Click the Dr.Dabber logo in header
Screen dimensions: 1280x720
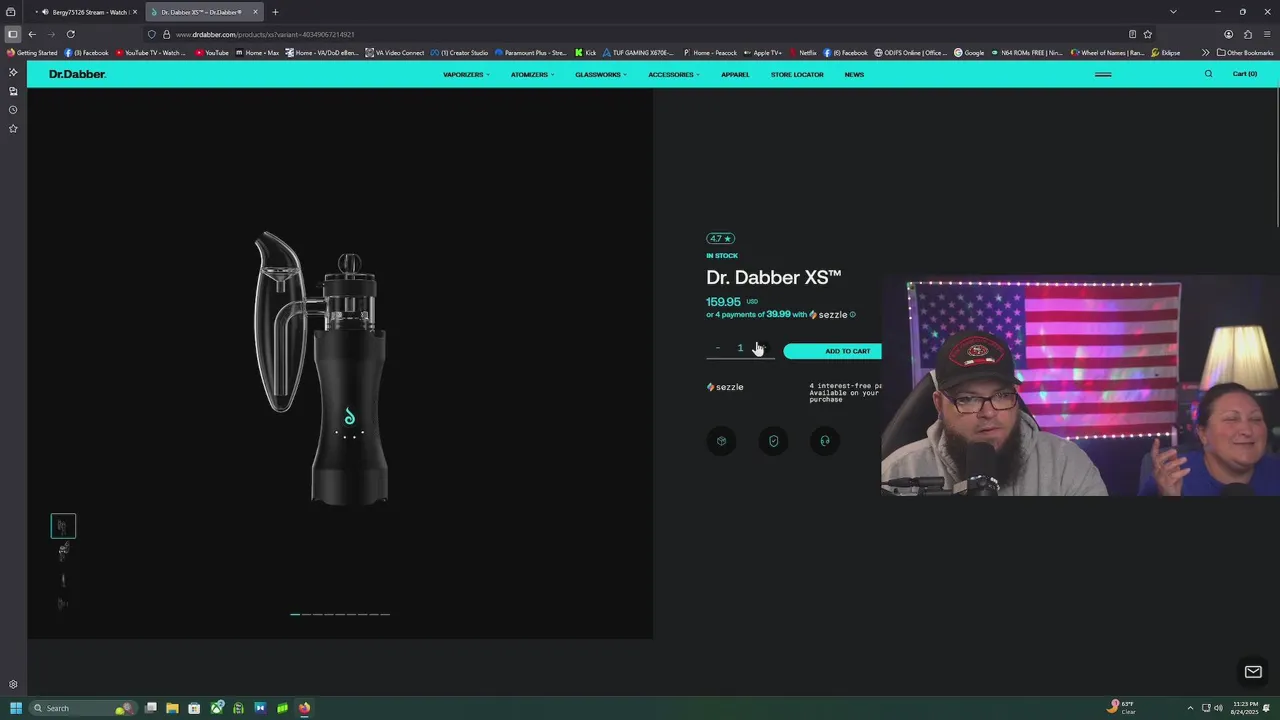pos(77,74)
